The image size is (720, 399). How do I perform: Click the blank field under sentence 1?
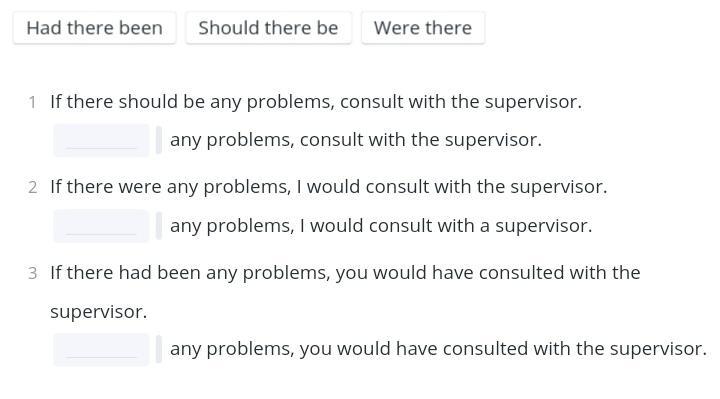(x=101, y=140)
